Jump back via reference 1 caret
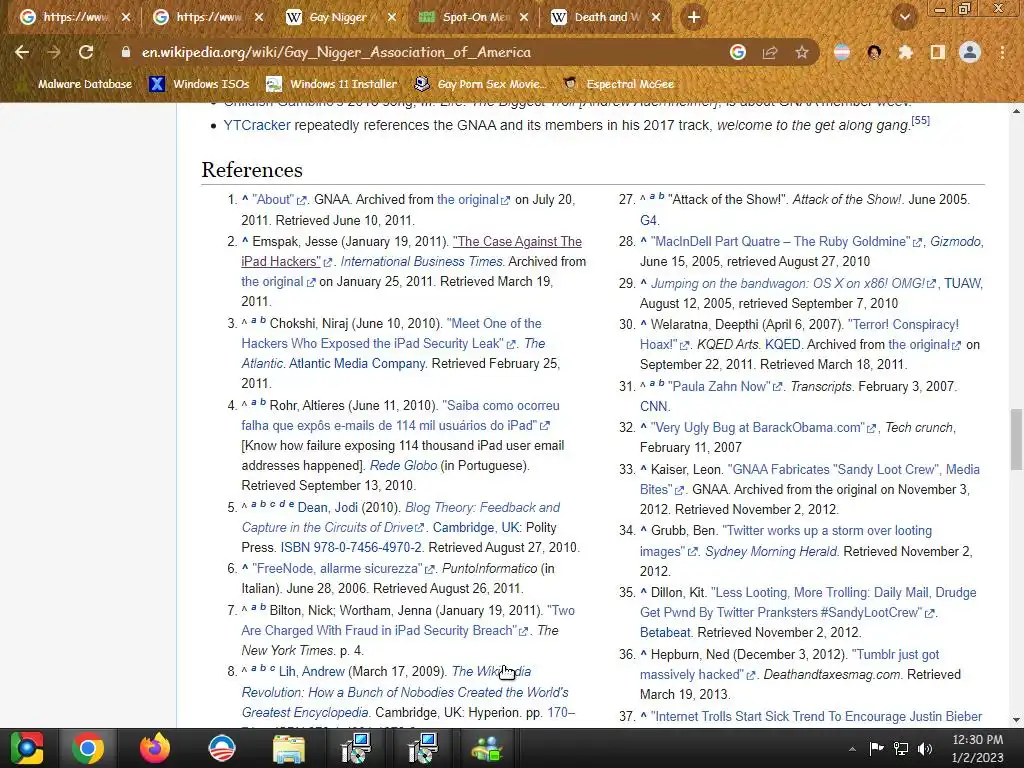This screenshot has height=768, width=1024. tap(245, 199)
